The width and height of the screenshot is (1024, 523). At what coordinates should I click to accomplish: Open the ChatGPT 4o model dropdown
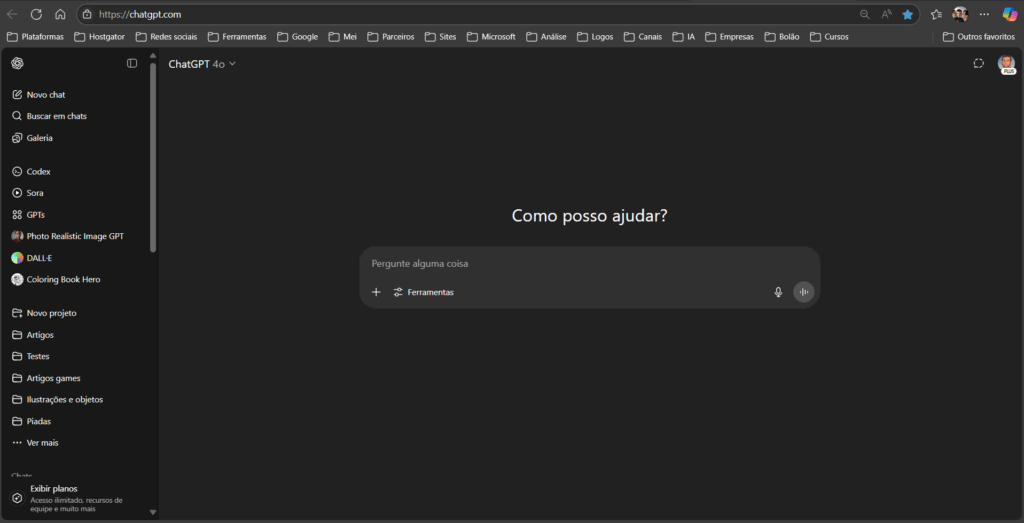(202, 64)
